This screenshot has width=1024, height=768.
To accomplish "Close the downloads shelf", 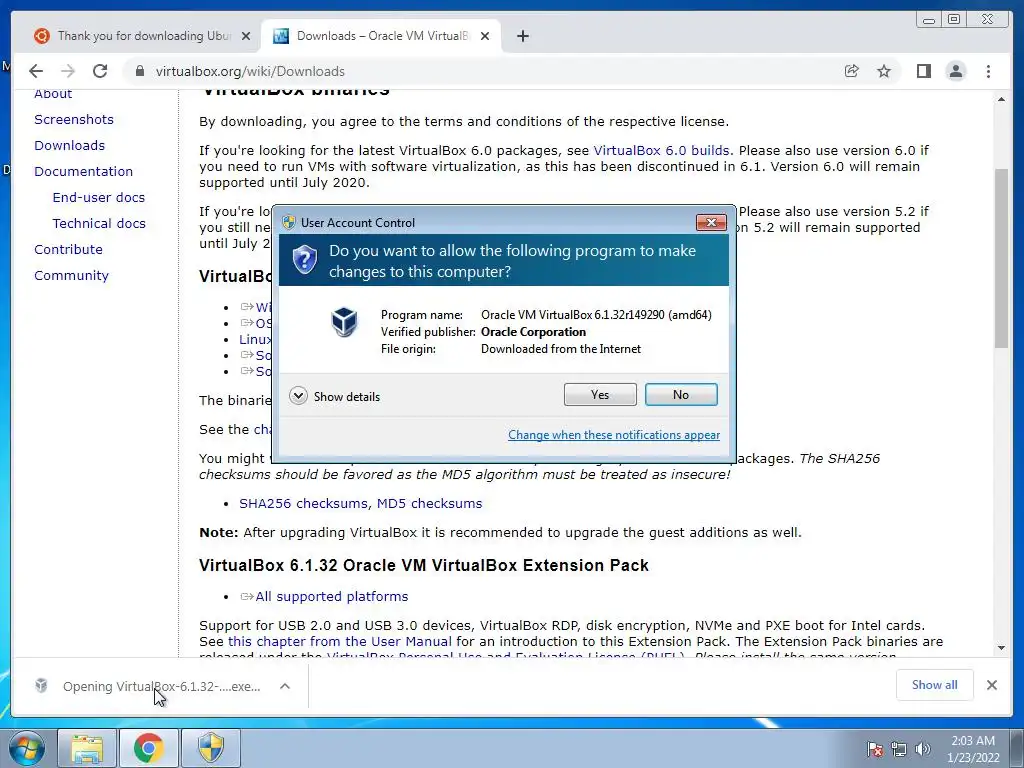I will click(x=991, y=685).
